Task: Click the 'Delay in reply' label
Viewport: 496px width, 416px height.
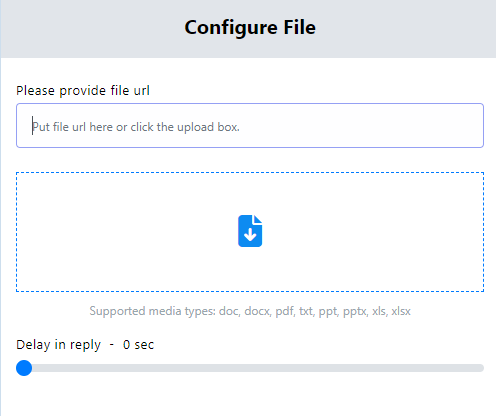Action: pos(59,345)
